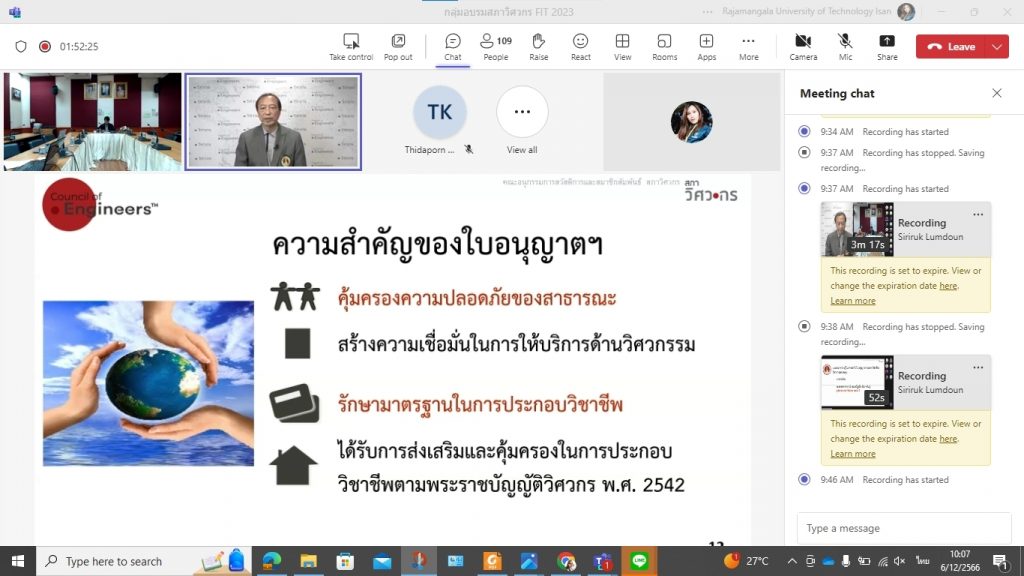Expand the Leave button dropdown arrow
1024x576 pixels.
coord(996,46)
